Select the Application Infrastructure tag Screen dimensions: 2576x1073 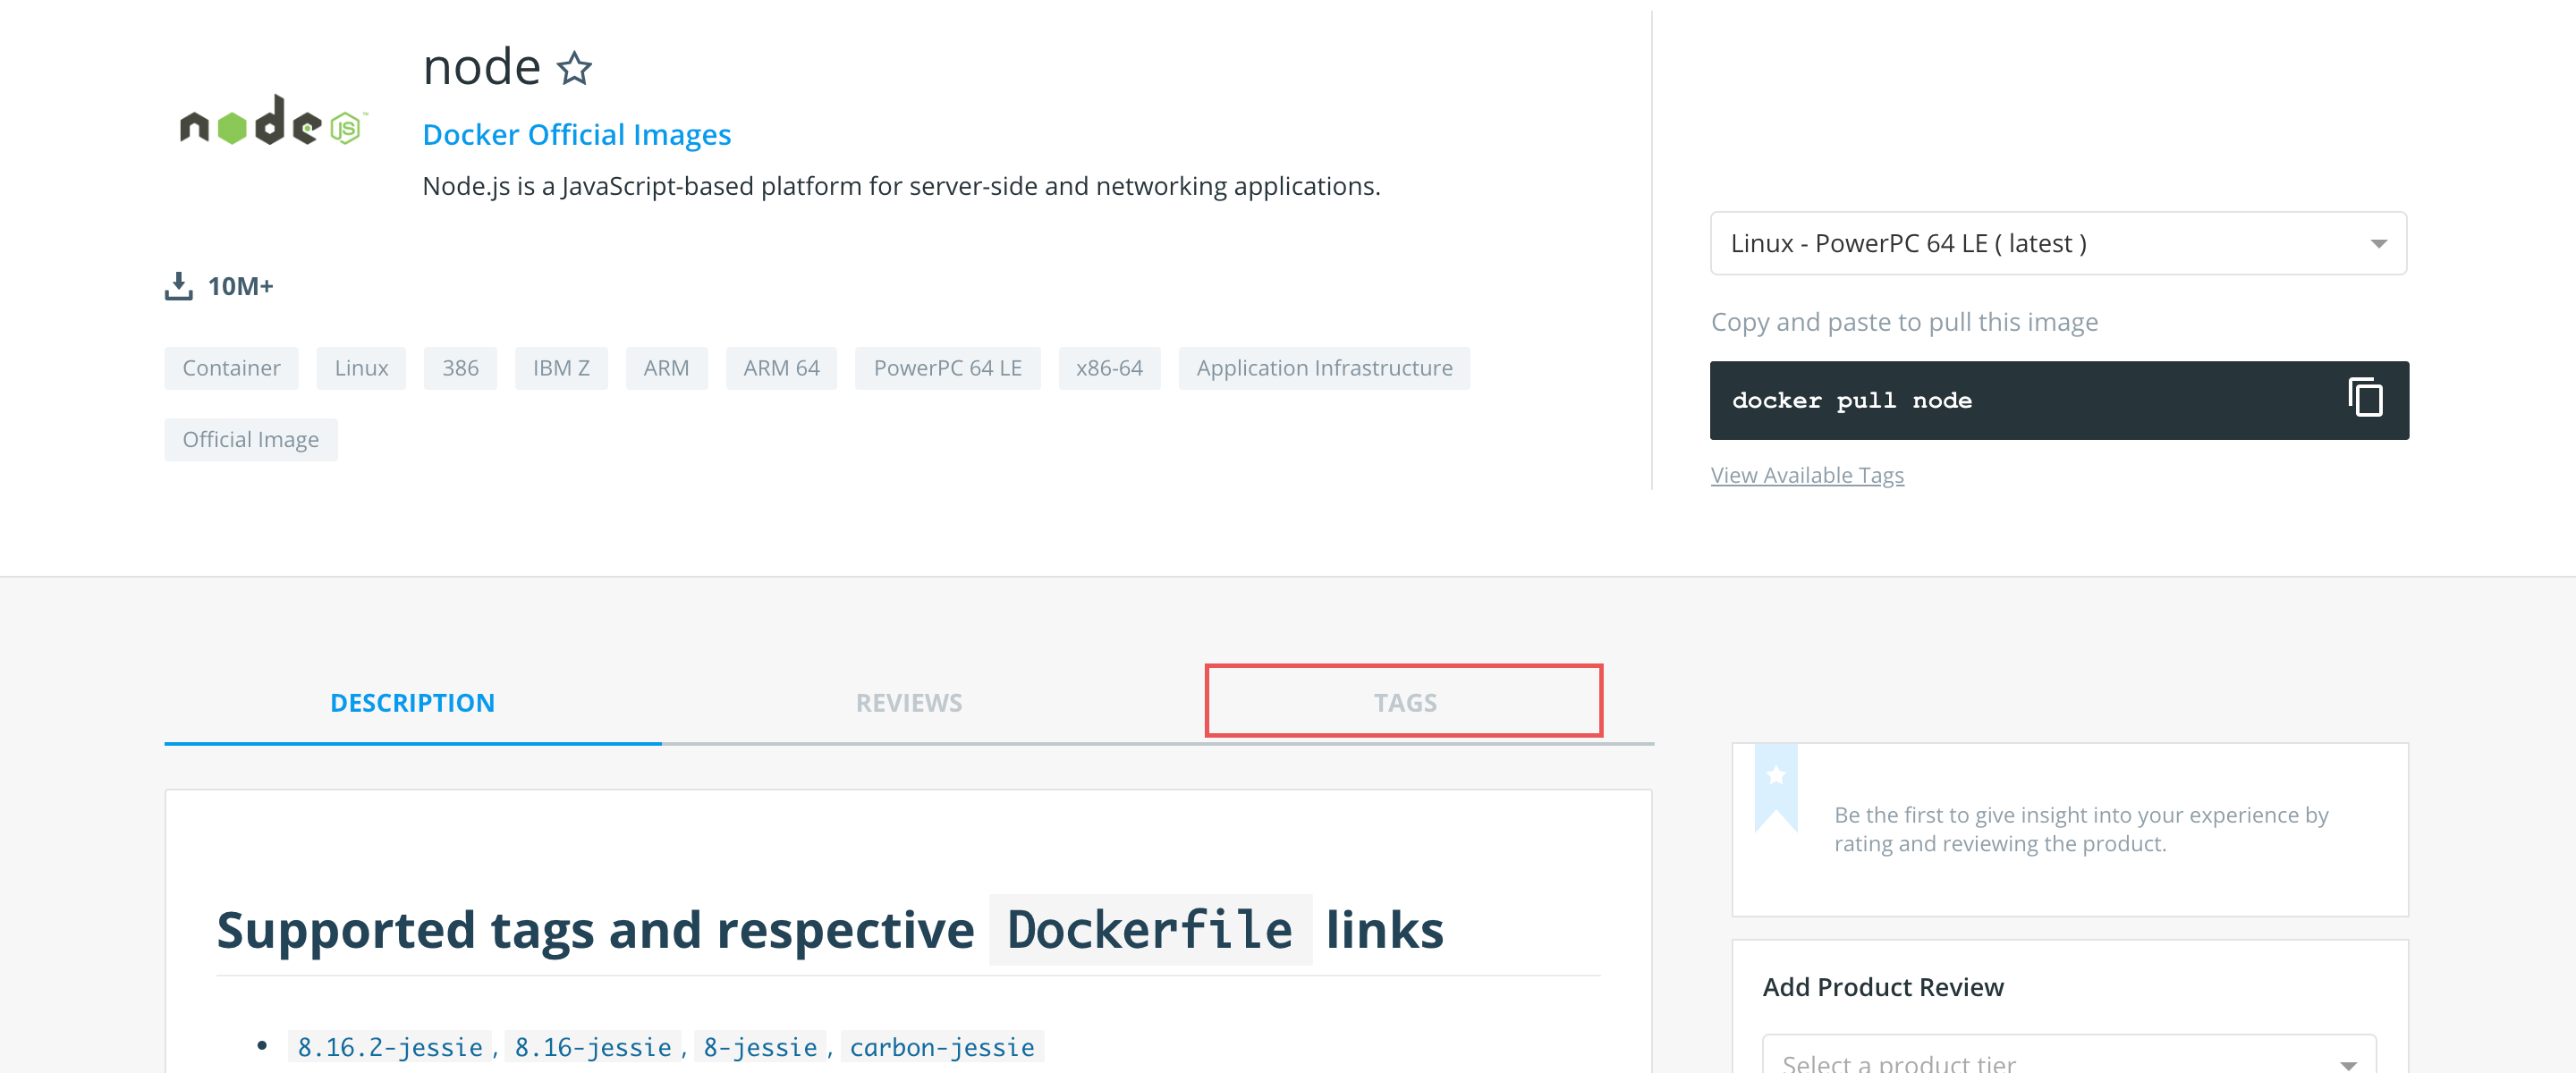[1323, 368]
